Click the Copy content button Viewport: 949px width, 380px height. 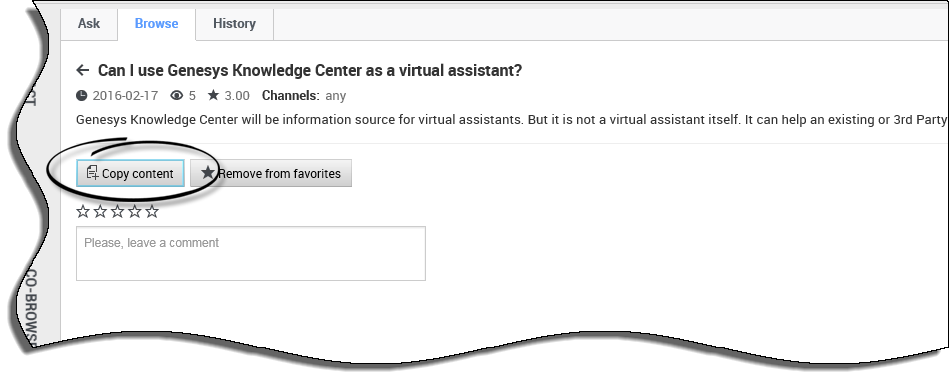click(130, 173)
